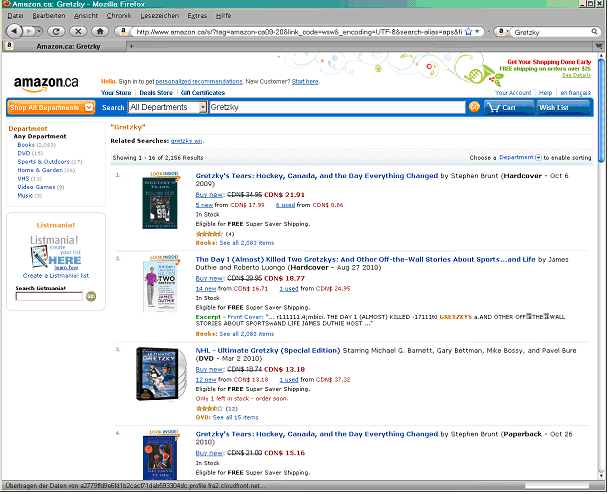Filter by DVD department
The height and width of the screenshot is (494, 609).
24,153
